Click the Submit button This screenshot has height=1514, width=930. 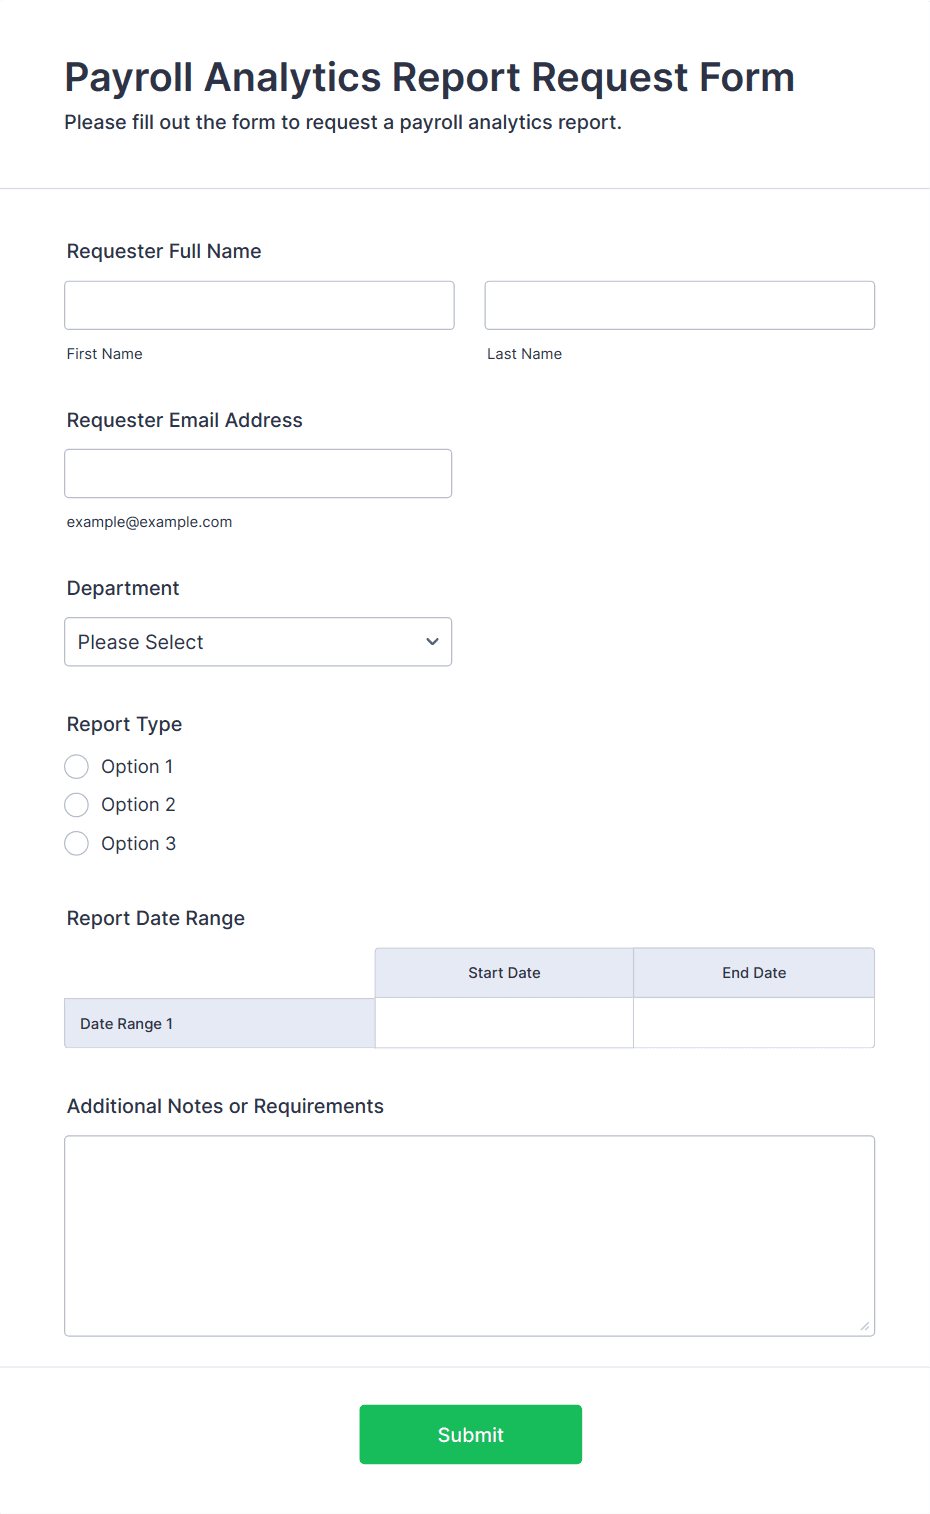(470, 1434)
